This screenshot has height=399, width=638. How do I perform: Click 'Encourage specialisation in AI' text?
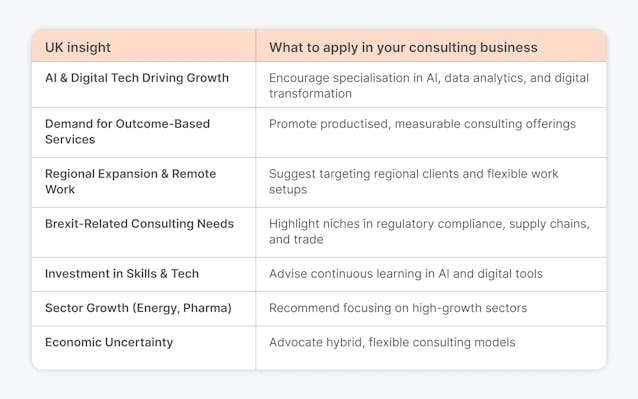click(354, 78)
